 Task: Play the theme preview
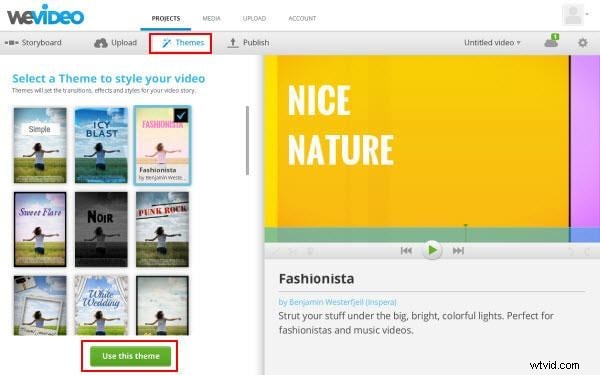[x=432, y=250]
